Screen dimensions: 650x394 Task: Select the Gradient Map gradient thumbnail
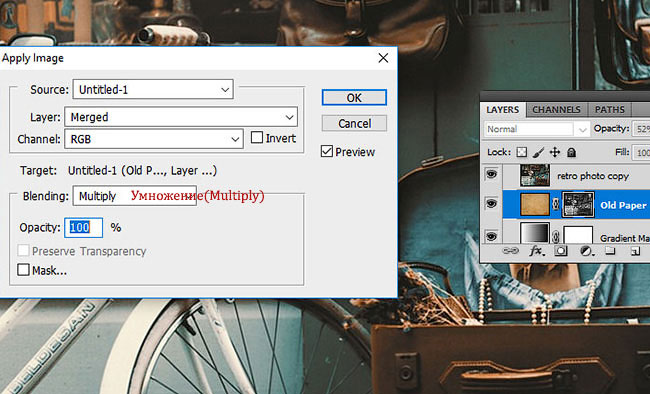[x=535, y=233]
